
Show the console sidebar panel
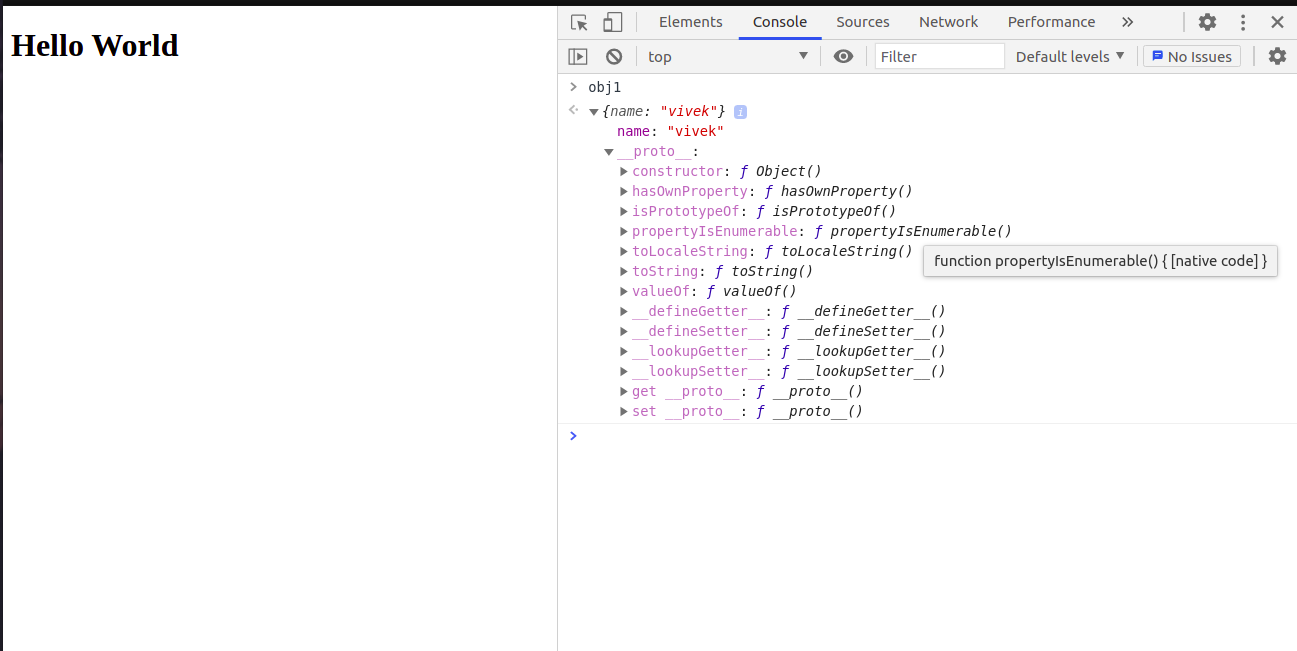point(578,57)
